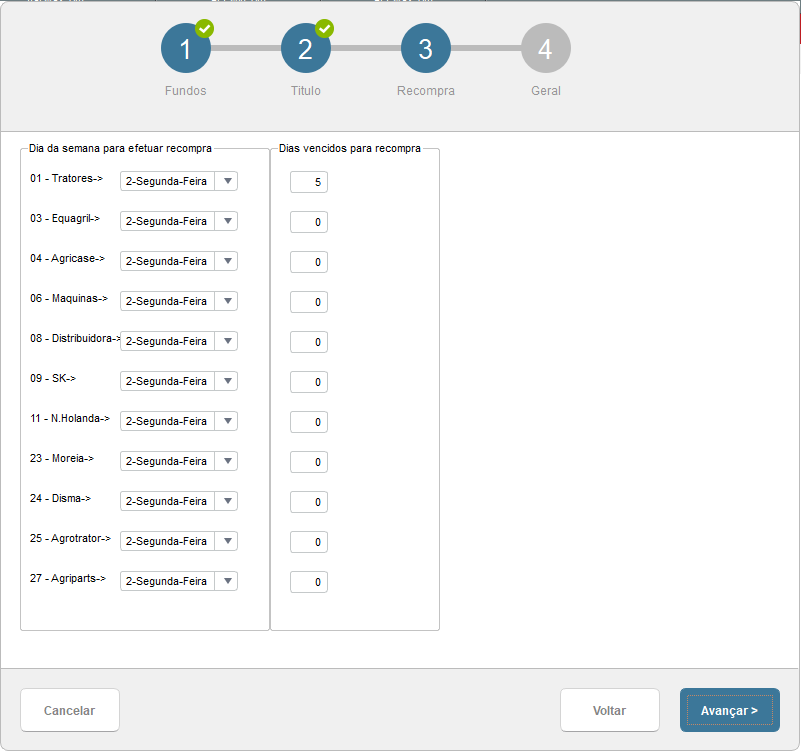
Task: Click the Avançar button
Action: coord(729,710)
